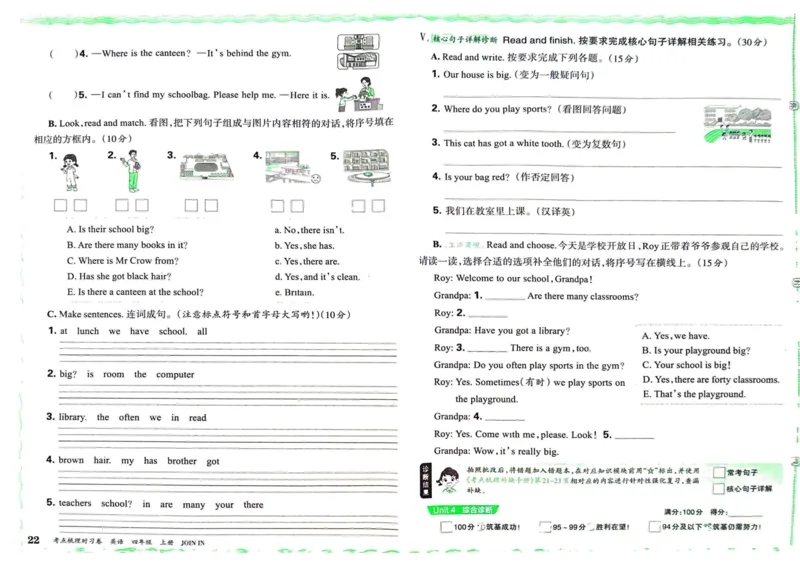Screen dimensions: 800x566
Task: Click the Chinese sentence '我们在教室里上课。'
Action: [x=489, y=211]
